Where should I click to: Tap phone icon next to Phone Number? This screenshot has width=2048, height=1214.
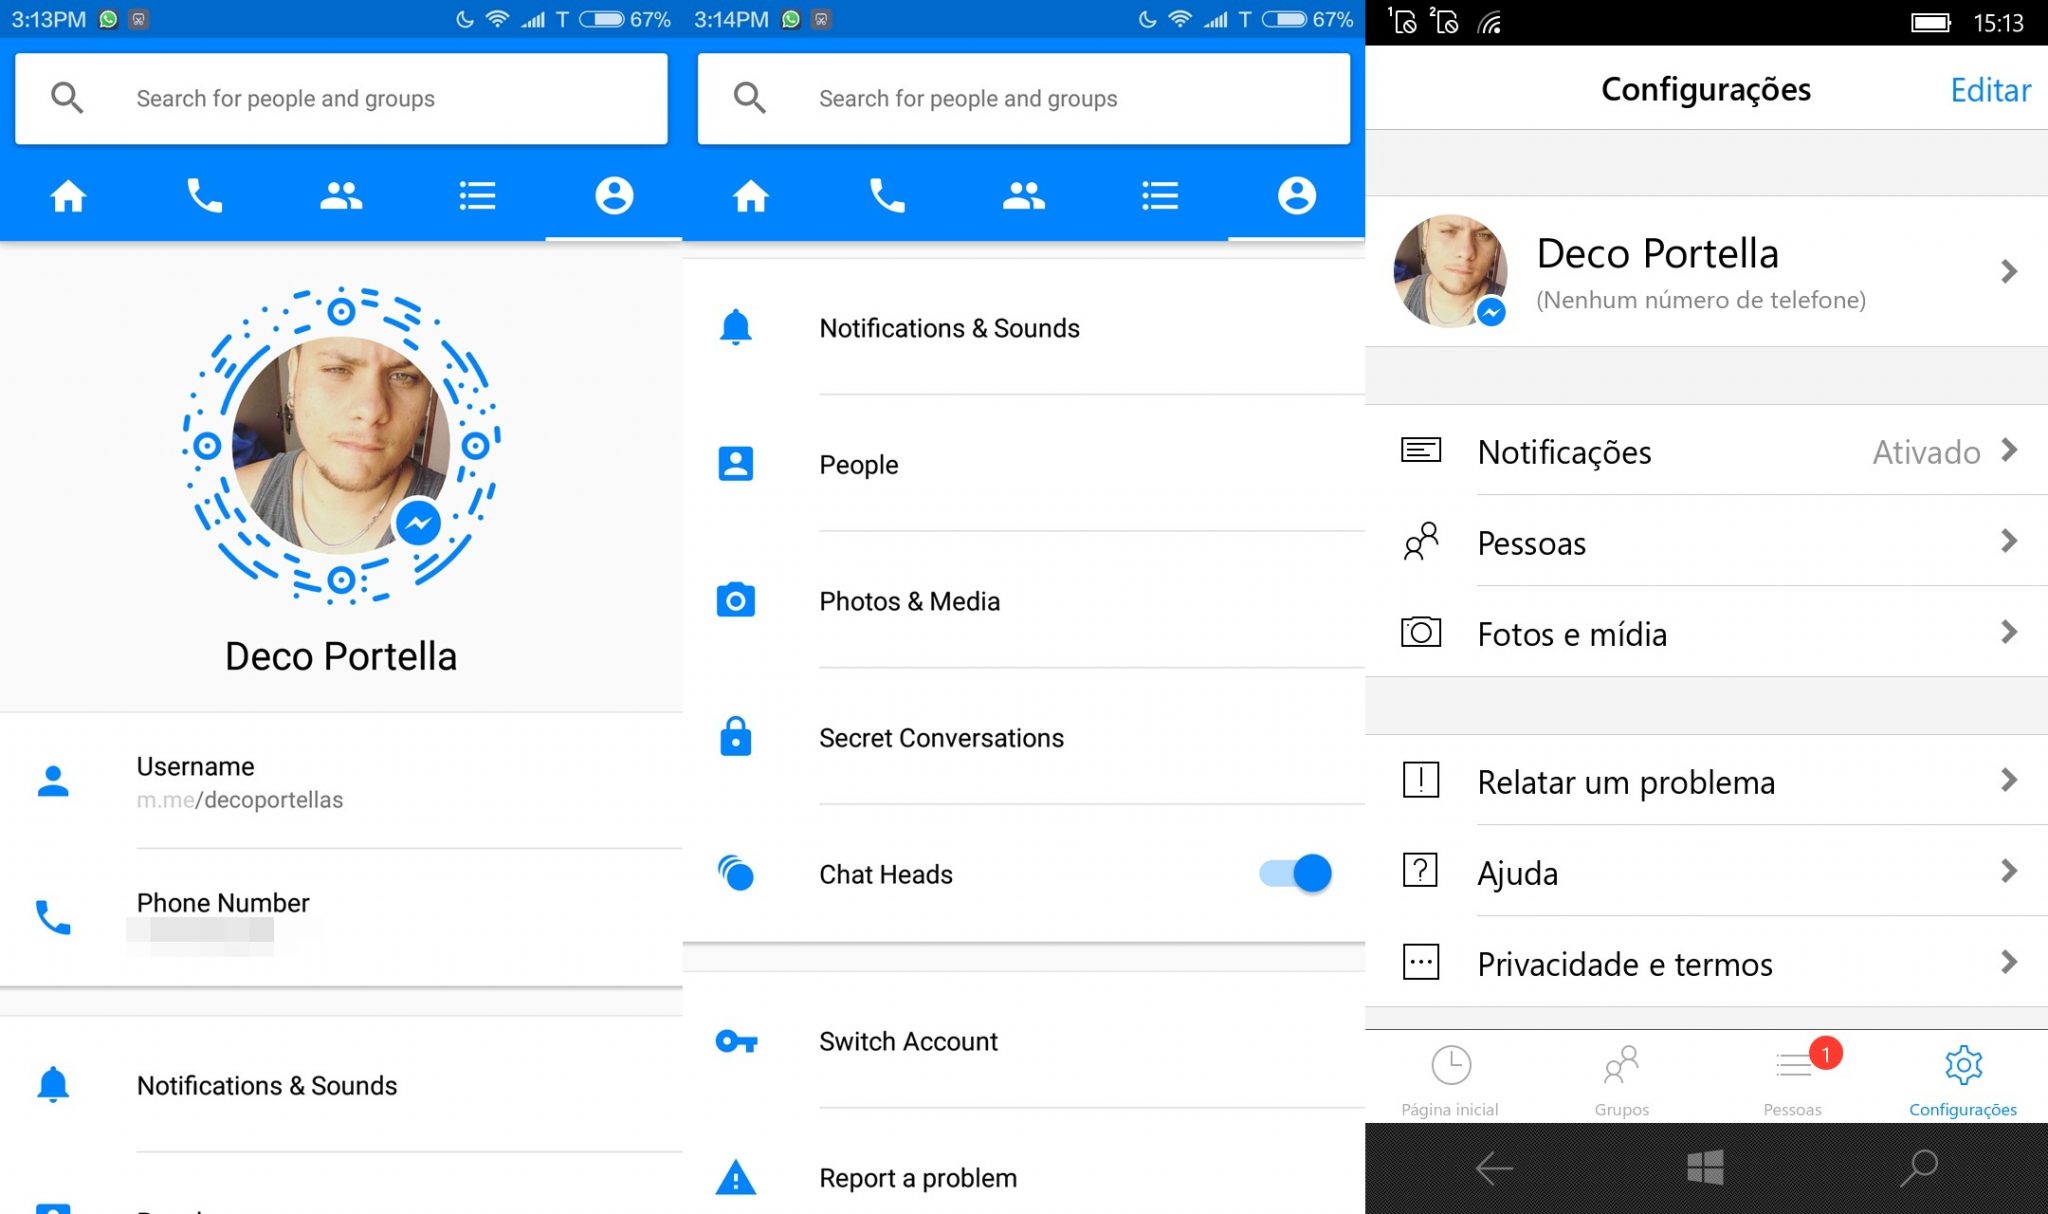point(53,917)
